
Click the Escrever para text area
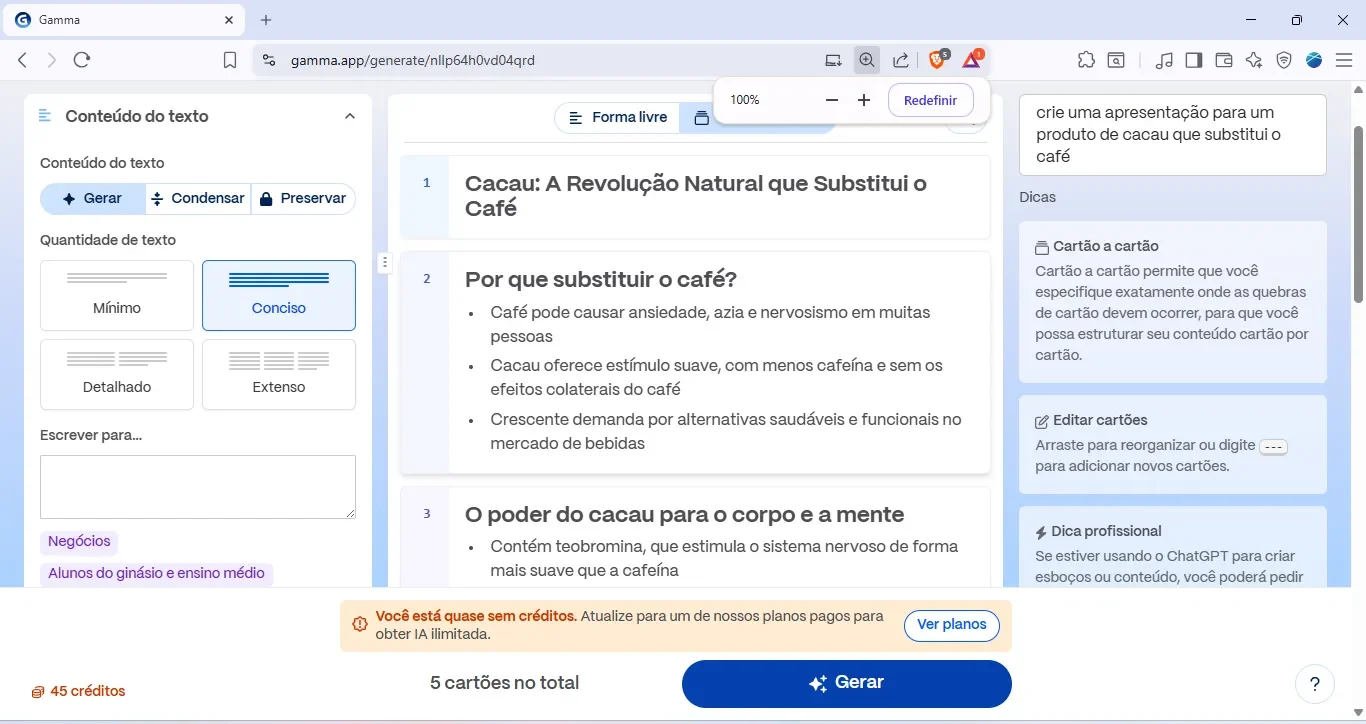click(x=198, y=487)
